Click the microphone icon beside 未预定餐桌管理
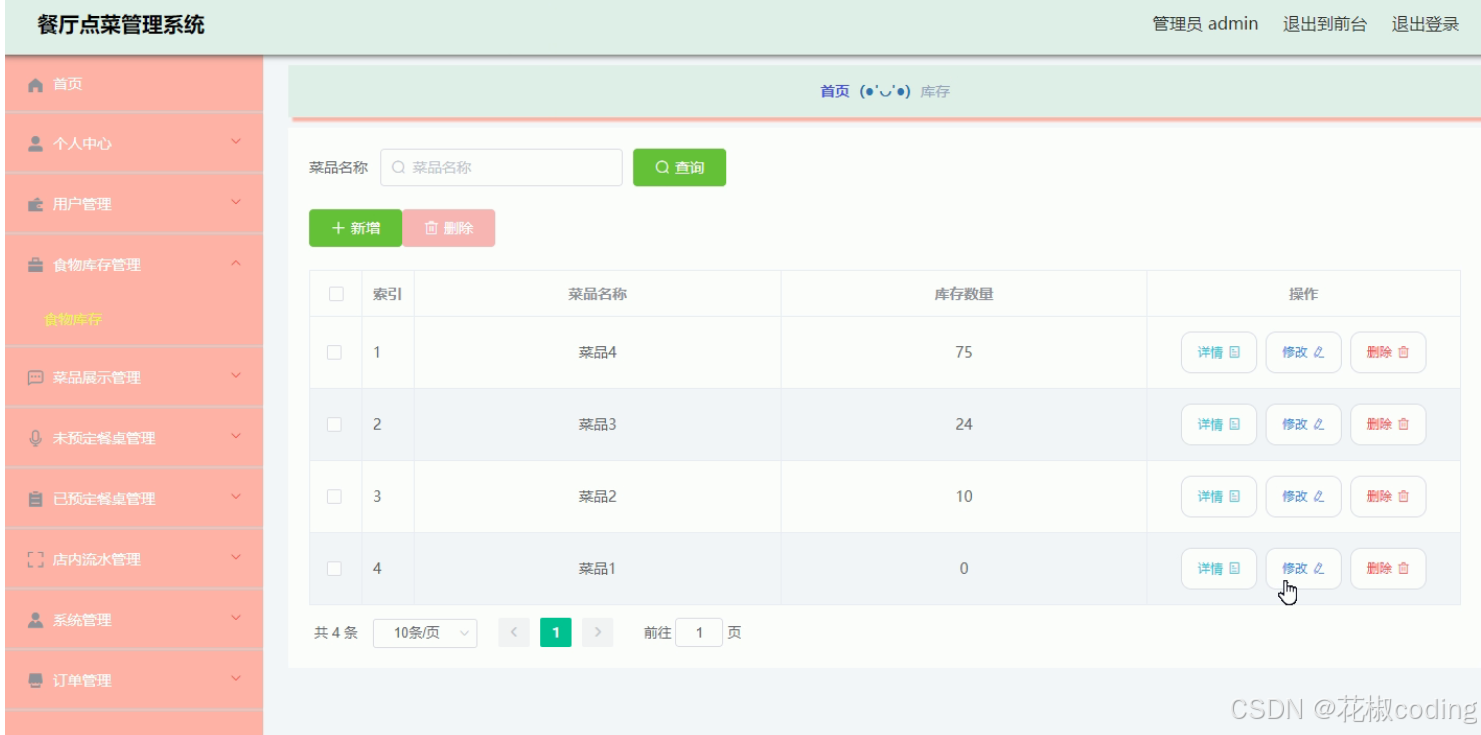The image size is (1481, 735). coord(36,438)
